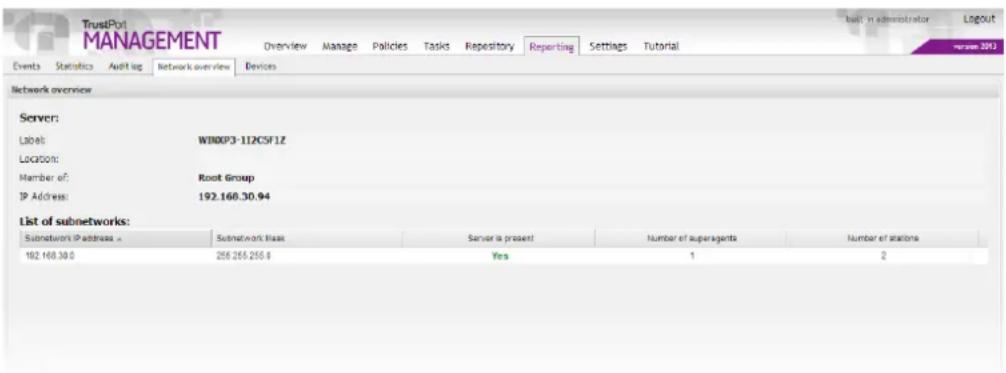Click the Root Group member value

coord(226,178)
